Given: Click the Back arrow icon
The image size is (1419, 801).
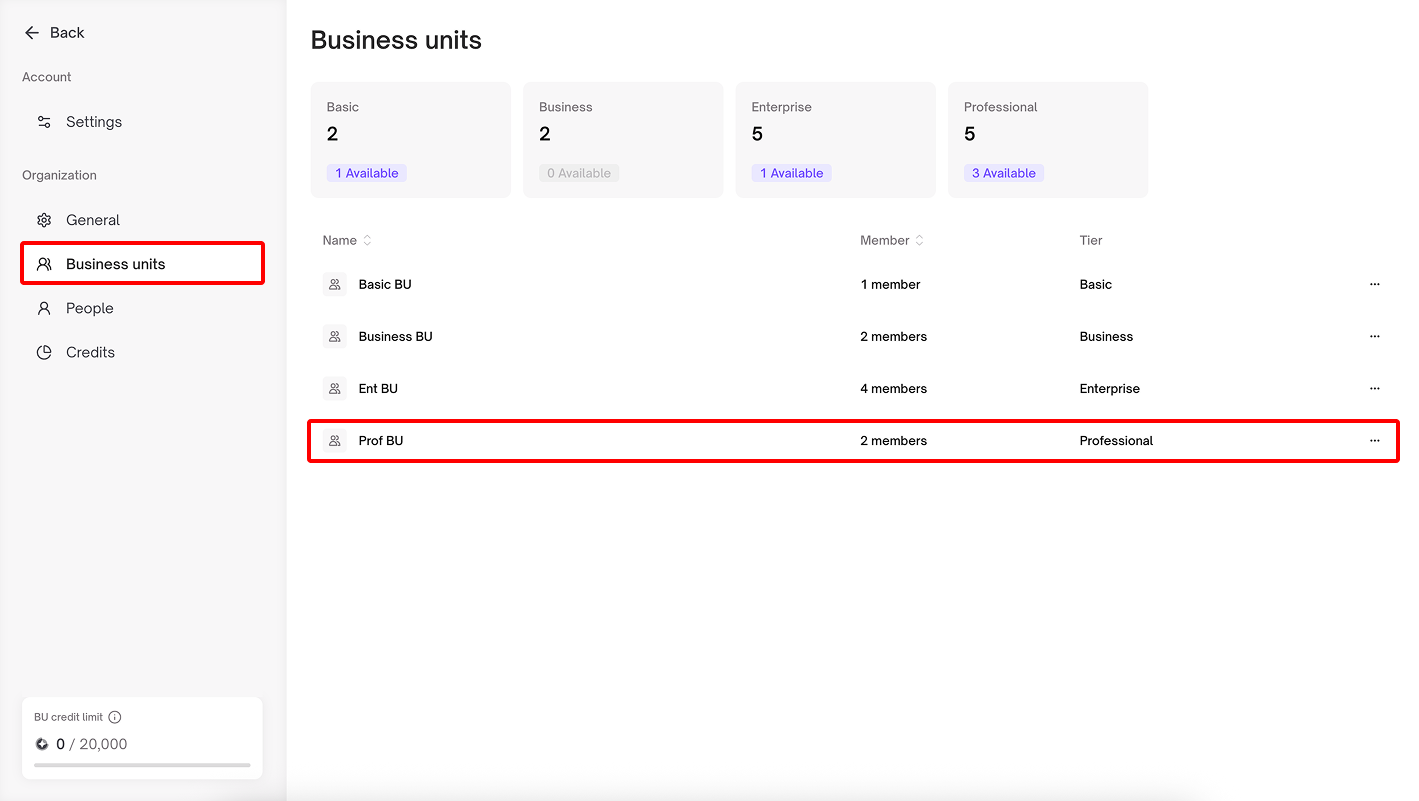Looking at the screenshot, I should click(x=32, y=33).
